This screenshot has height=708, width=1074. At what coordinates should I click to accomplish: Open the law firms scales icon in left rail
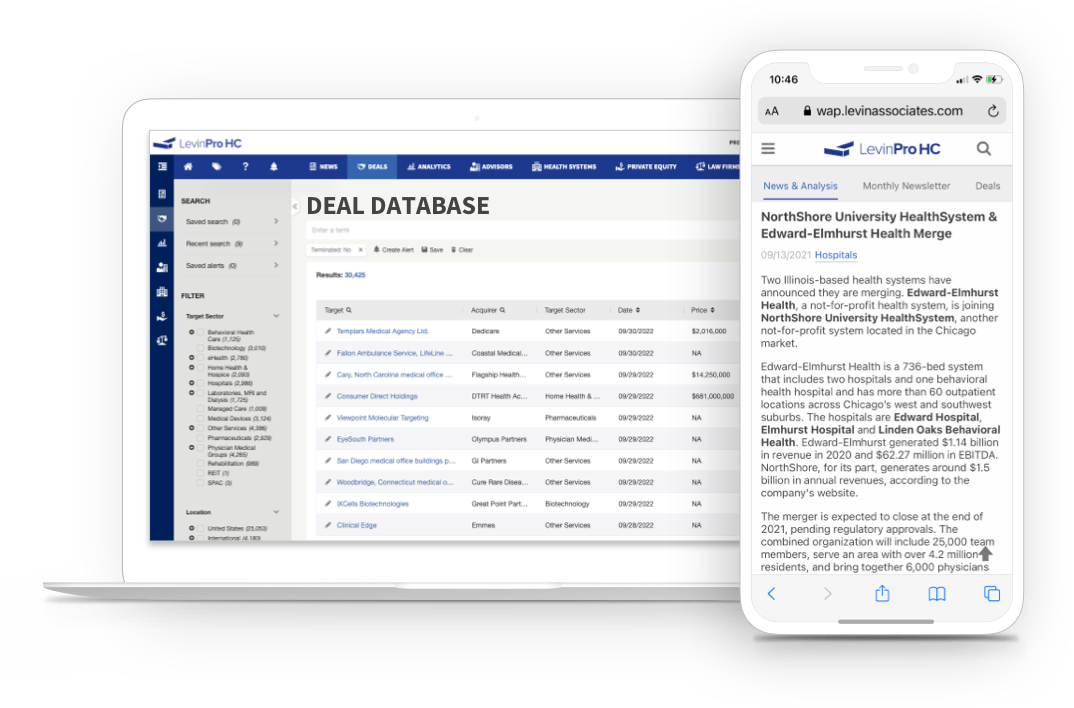point(162,340)
